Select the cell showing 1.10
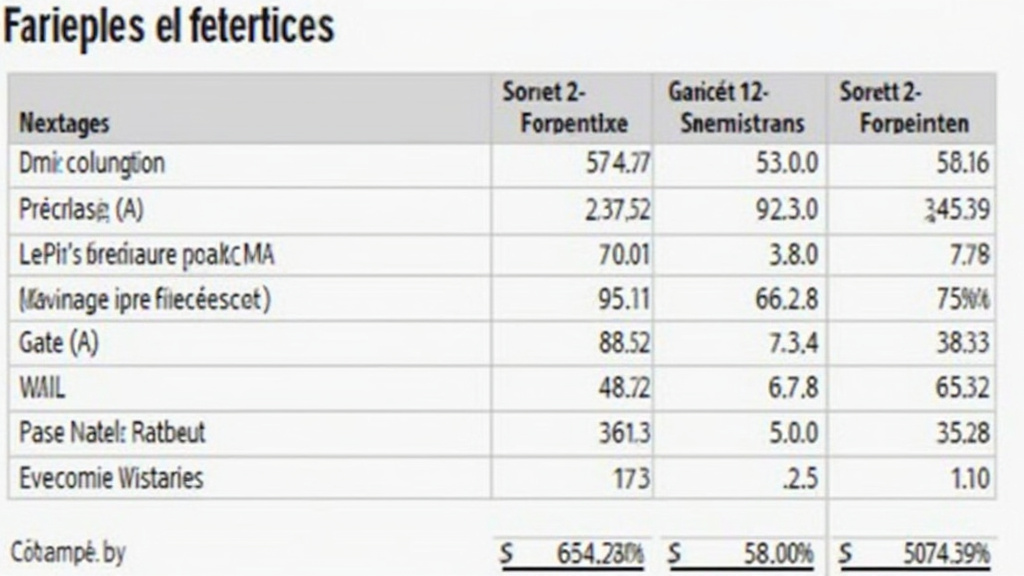The width and height of the screenshot is (1024, 576). [x=970, y=478]
